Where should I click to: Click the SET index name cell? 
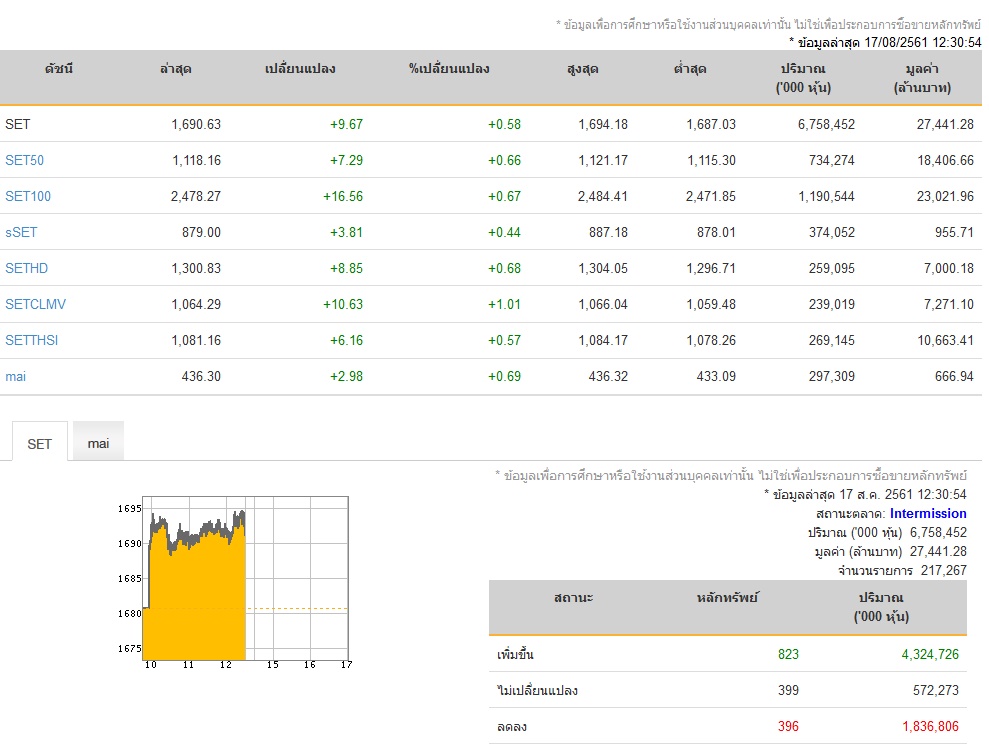click(18, 124)
